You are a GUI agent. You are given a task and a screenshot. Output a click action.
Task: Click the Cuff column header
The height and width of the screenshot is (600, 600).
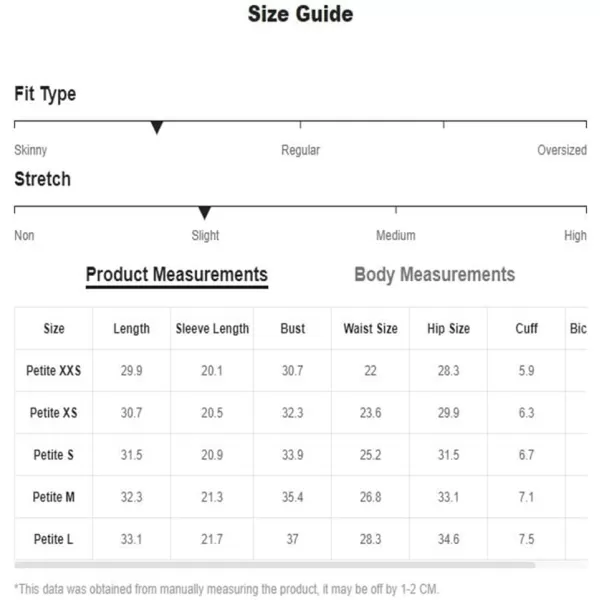(x=527, y=328)
